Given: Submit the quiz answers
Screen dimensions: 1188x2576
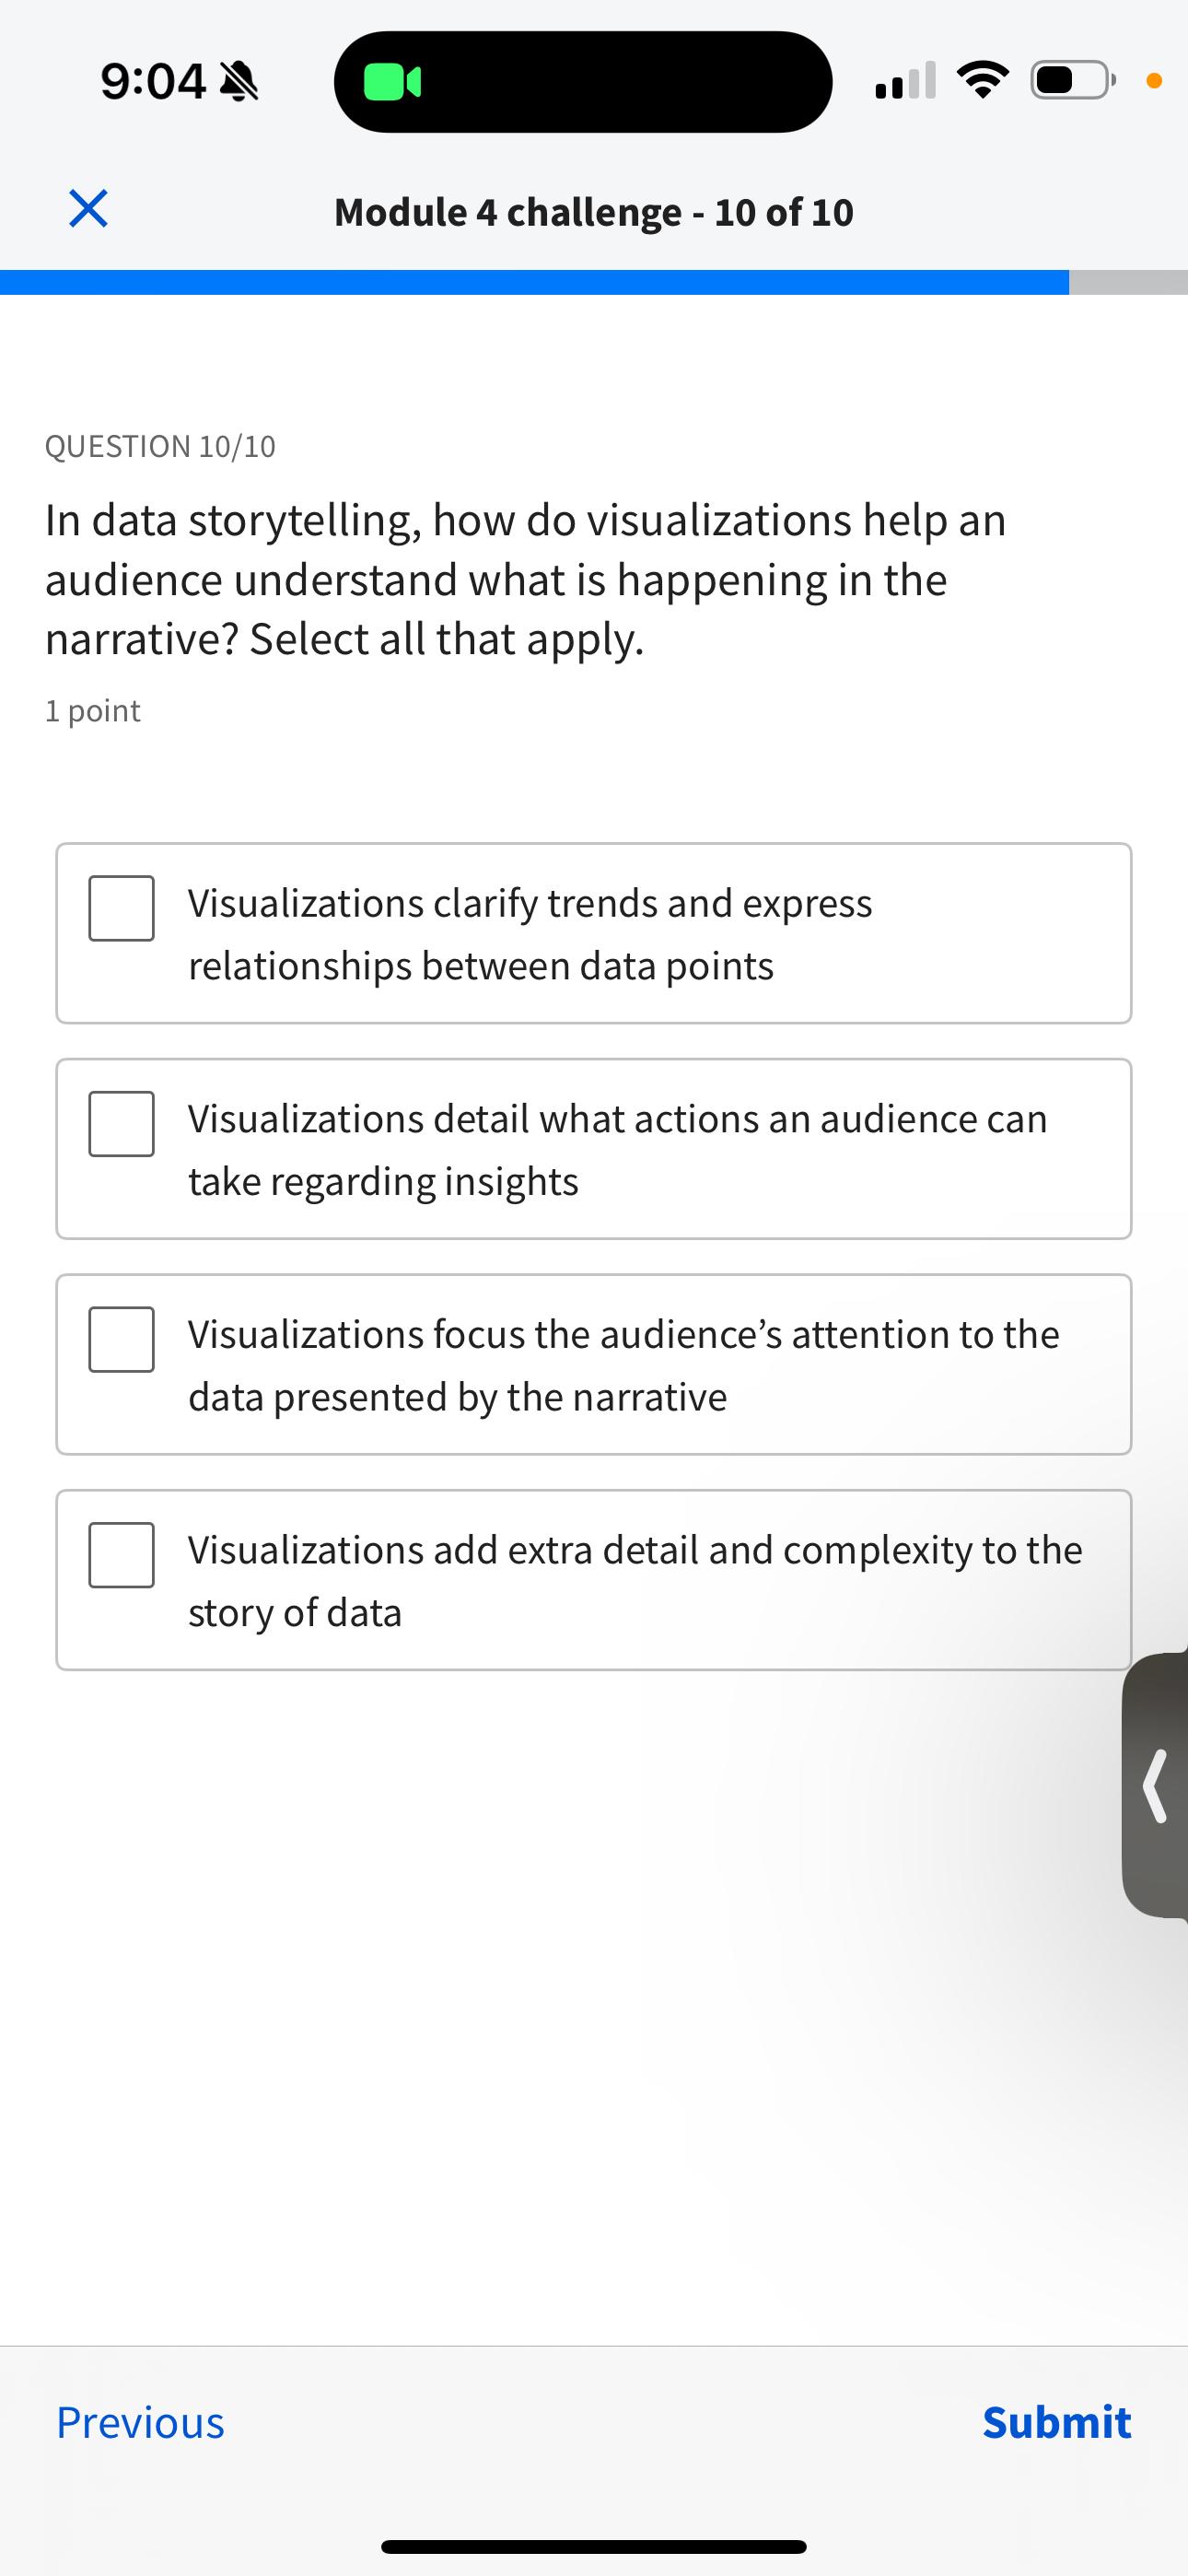Looking at the screenshot, I should 1056,2421.
